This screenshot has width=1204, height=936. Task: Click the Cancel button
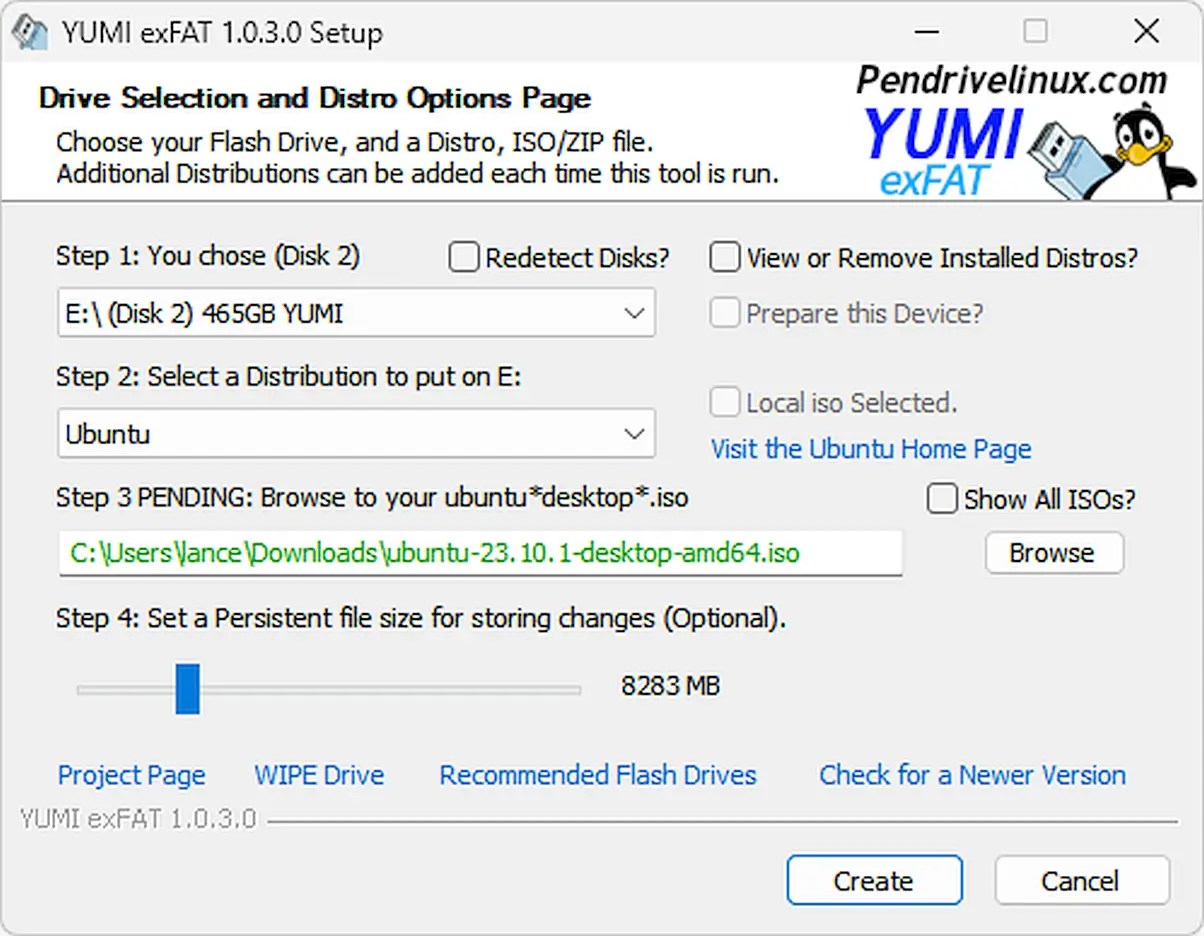tap(1081, 881)
